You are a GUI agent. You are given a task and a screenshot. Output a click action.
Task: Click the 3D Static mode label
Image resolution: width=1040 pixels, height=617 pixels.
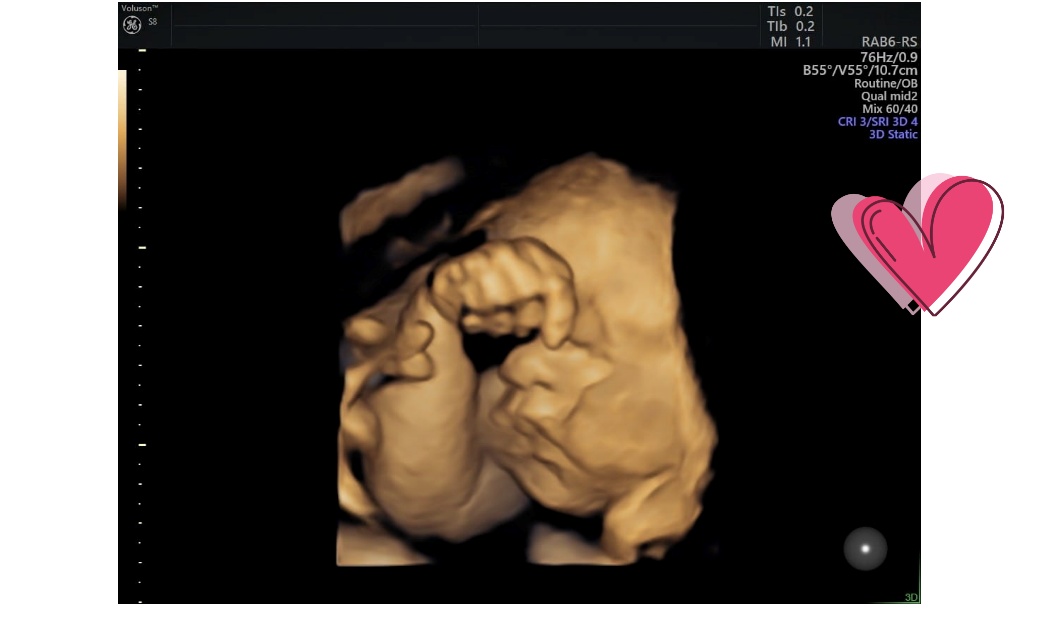893,134
